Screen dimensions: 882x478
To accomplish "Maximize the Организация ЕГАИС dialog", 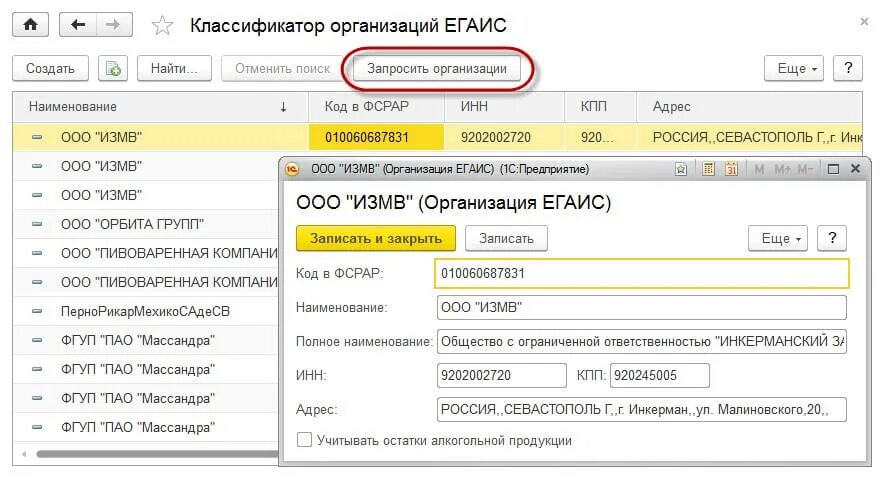I will pyautogui.click(x=833, y=169).
